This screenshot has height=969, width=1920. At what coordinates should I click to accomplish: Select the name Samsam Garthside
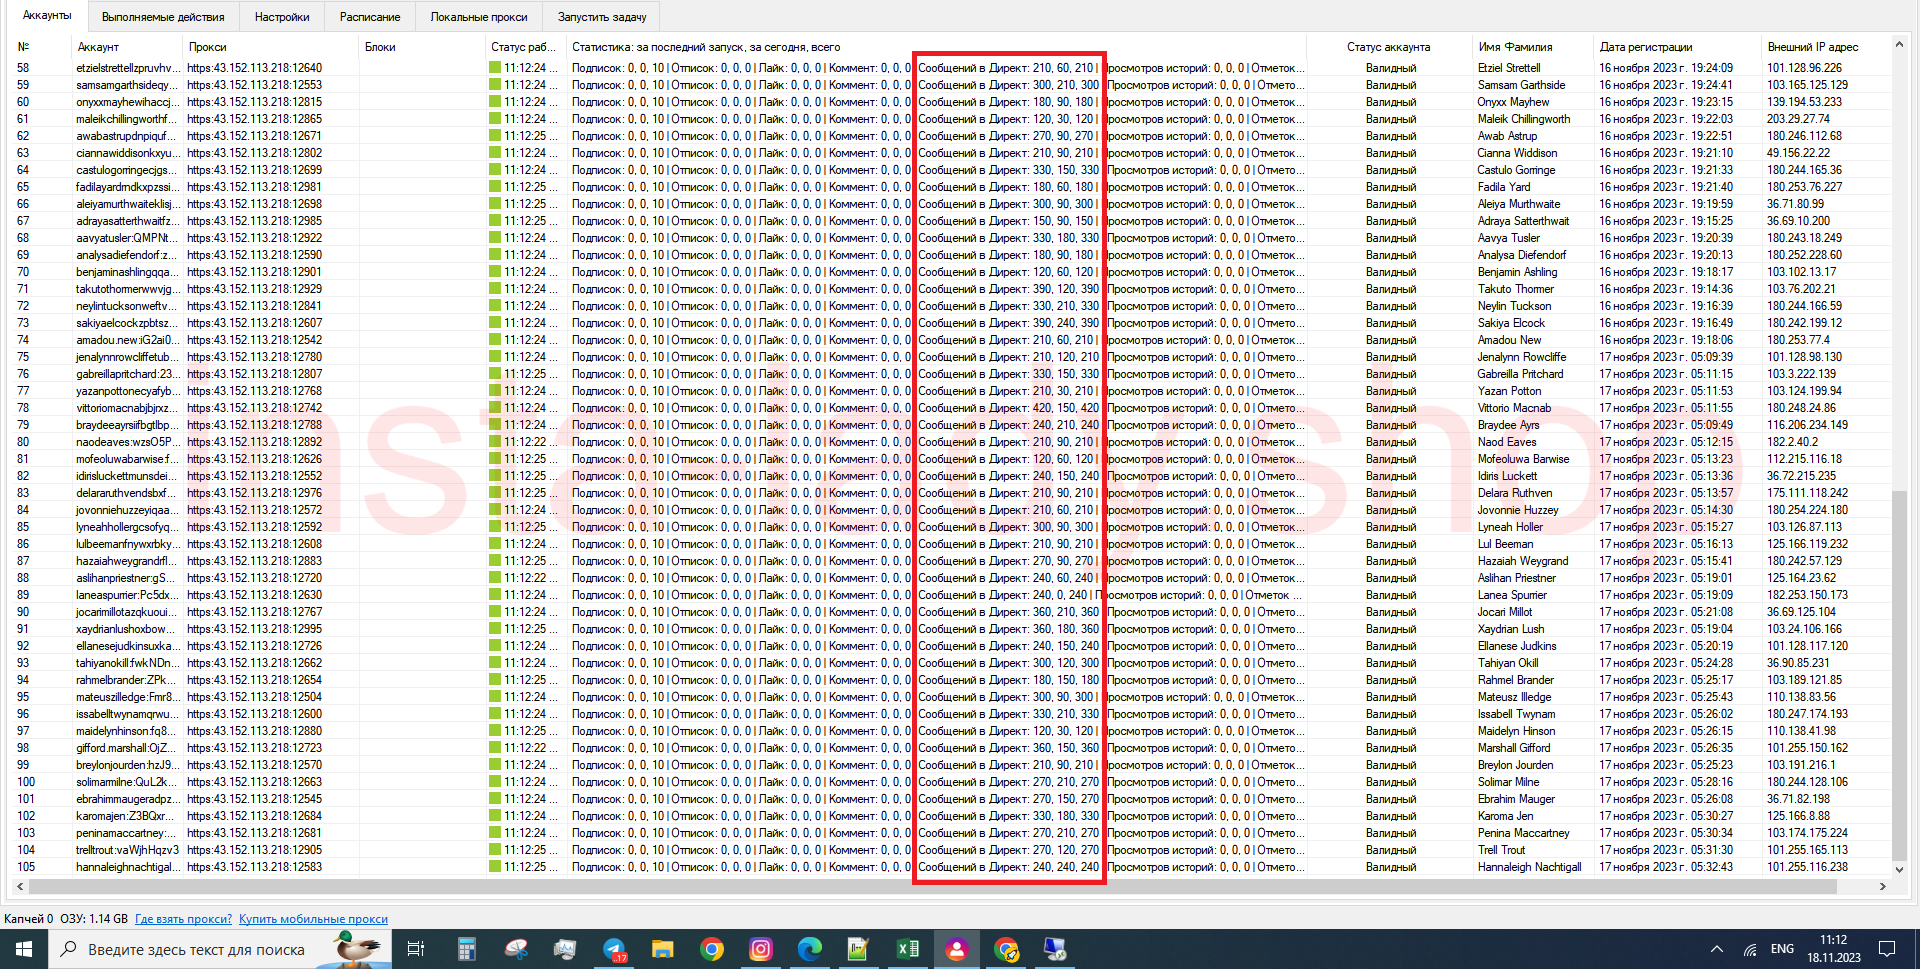pos(1521,85)
